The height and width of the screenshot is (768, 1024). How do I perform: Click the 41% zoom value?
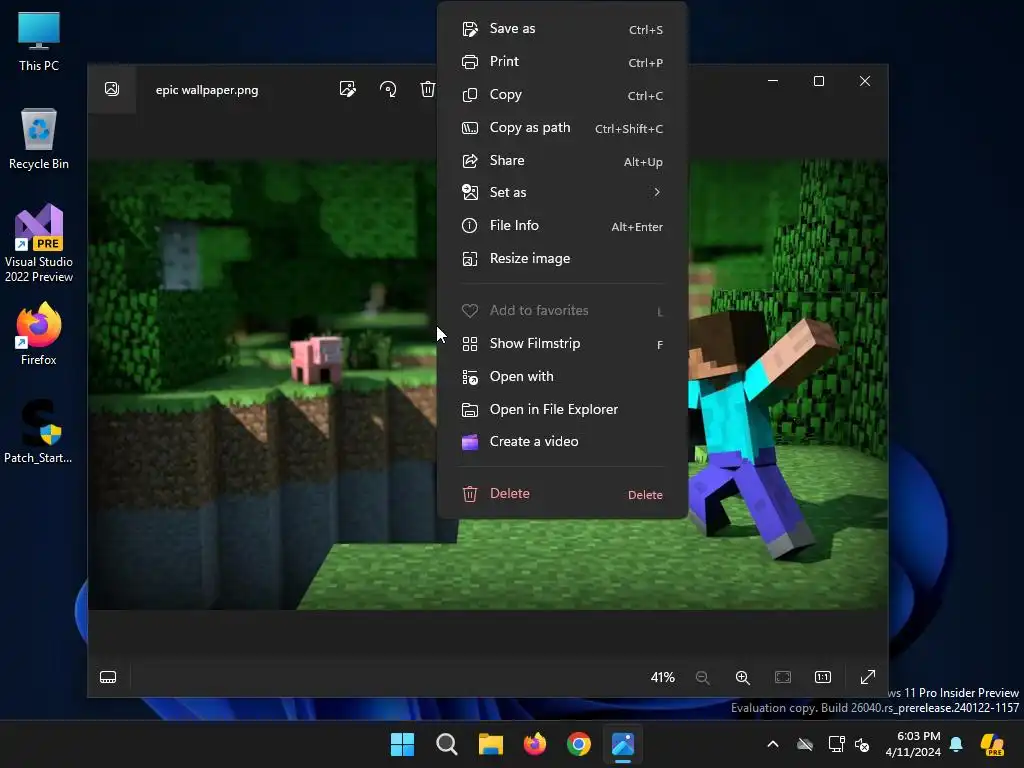point(662,677)
